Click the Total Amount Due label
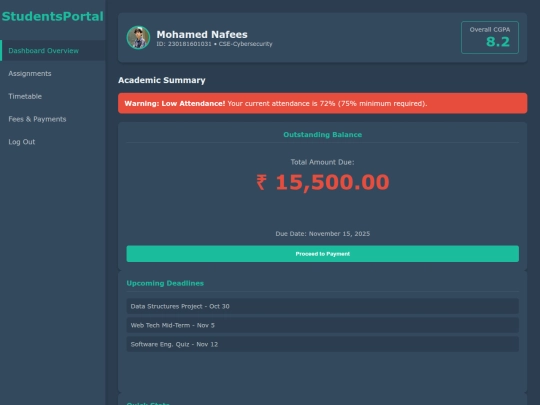 pos(322,162)
